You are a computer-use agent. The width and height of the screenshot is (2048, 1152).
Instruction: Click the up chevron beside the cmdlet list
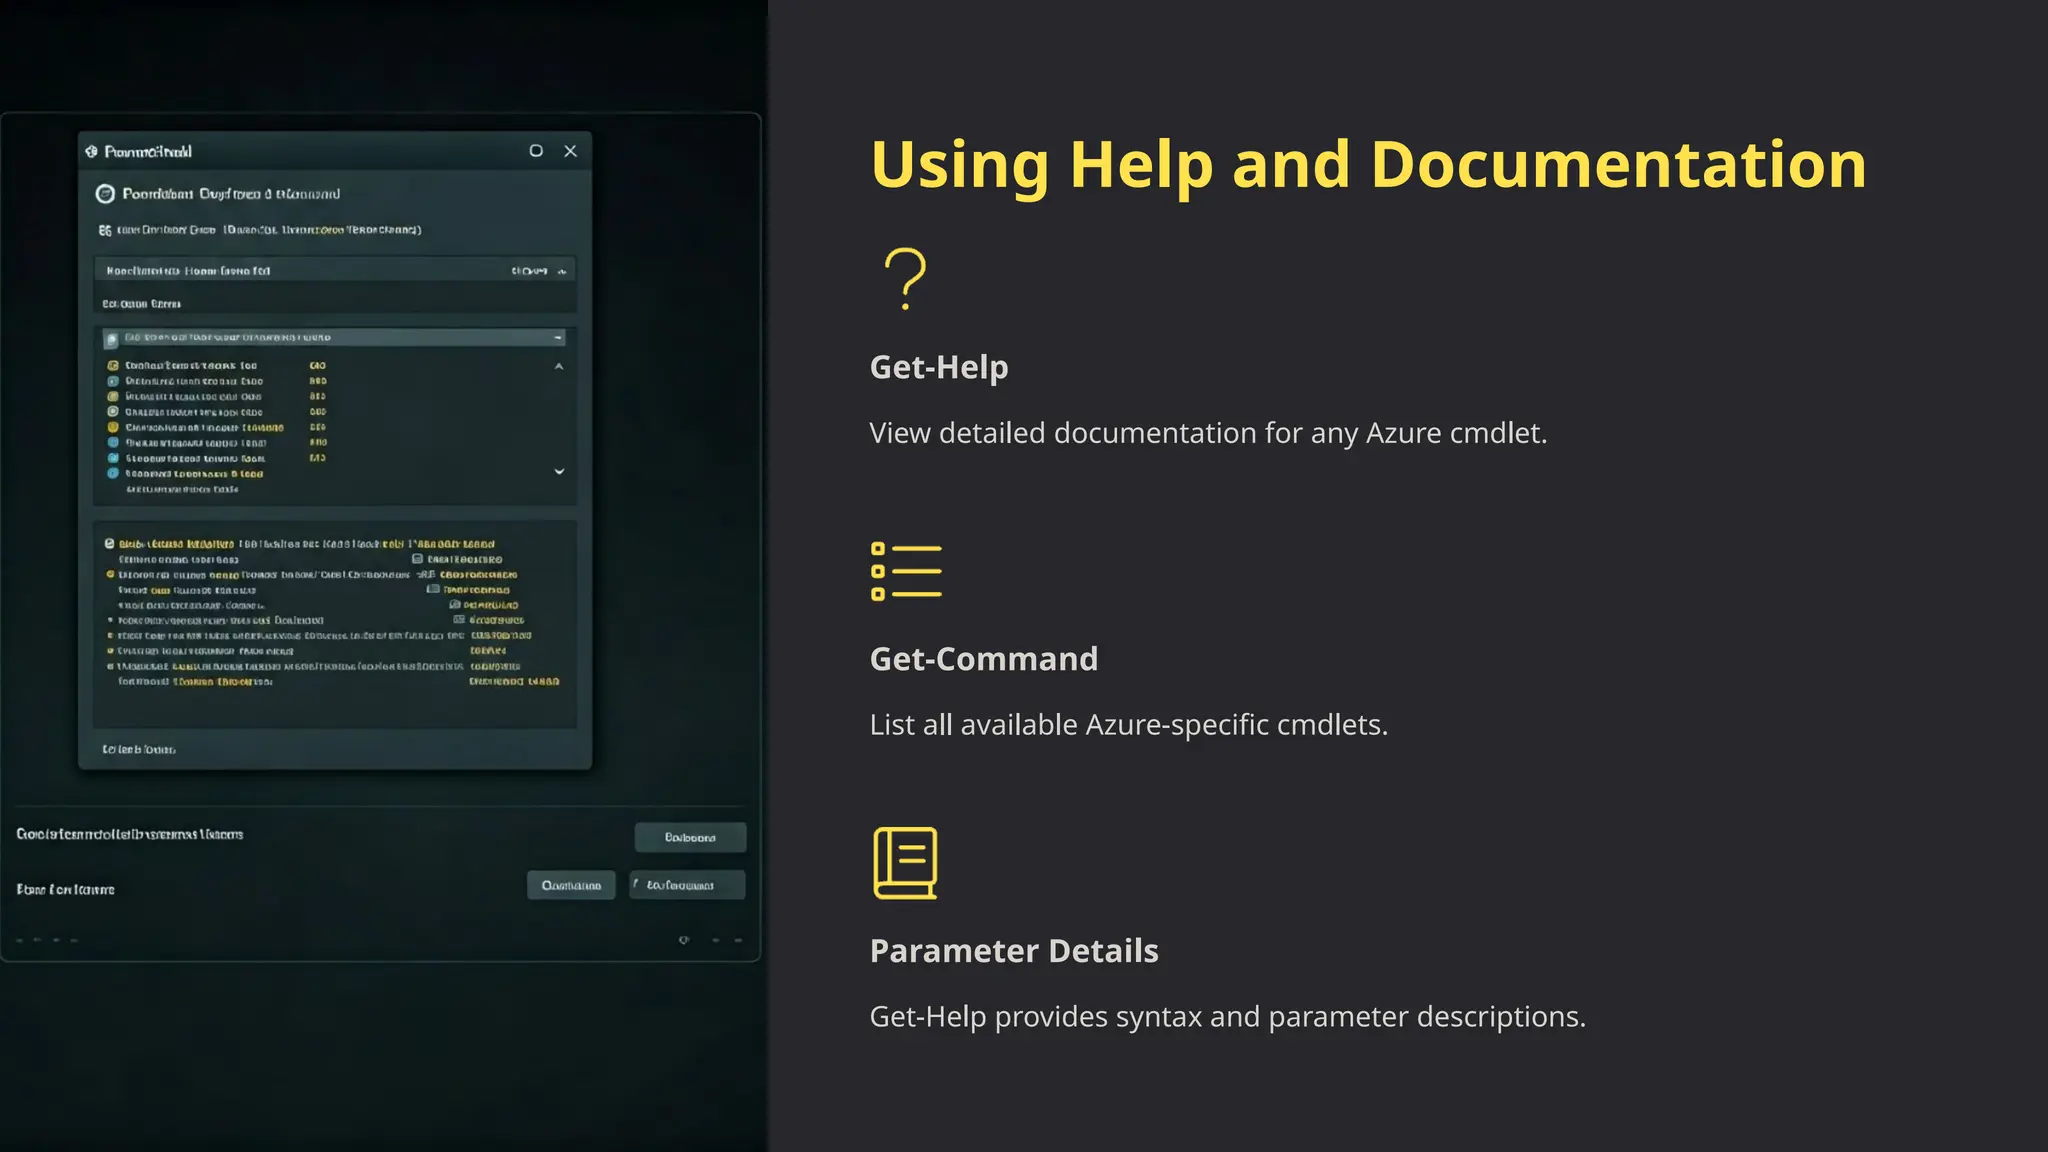click(x=559, y=366)
